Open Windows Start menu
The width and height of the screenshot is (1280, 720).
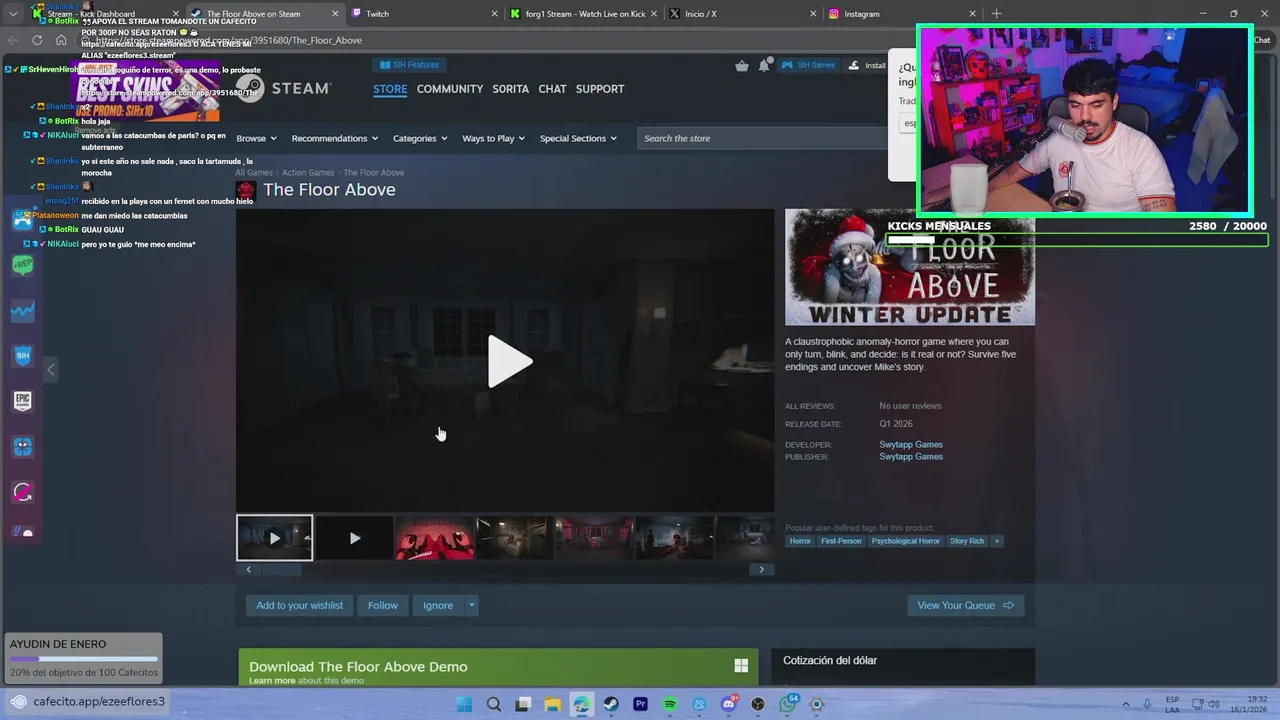(x=464, y=704)
